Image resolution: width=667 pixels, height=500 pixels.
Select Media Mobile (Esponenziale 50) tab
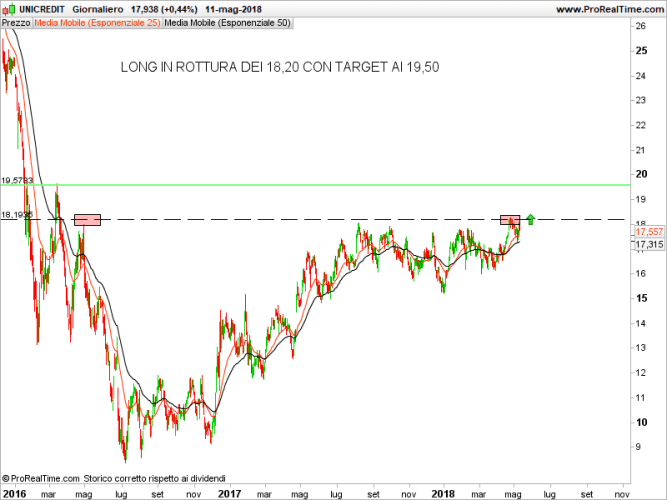click(x=227, y=21)
